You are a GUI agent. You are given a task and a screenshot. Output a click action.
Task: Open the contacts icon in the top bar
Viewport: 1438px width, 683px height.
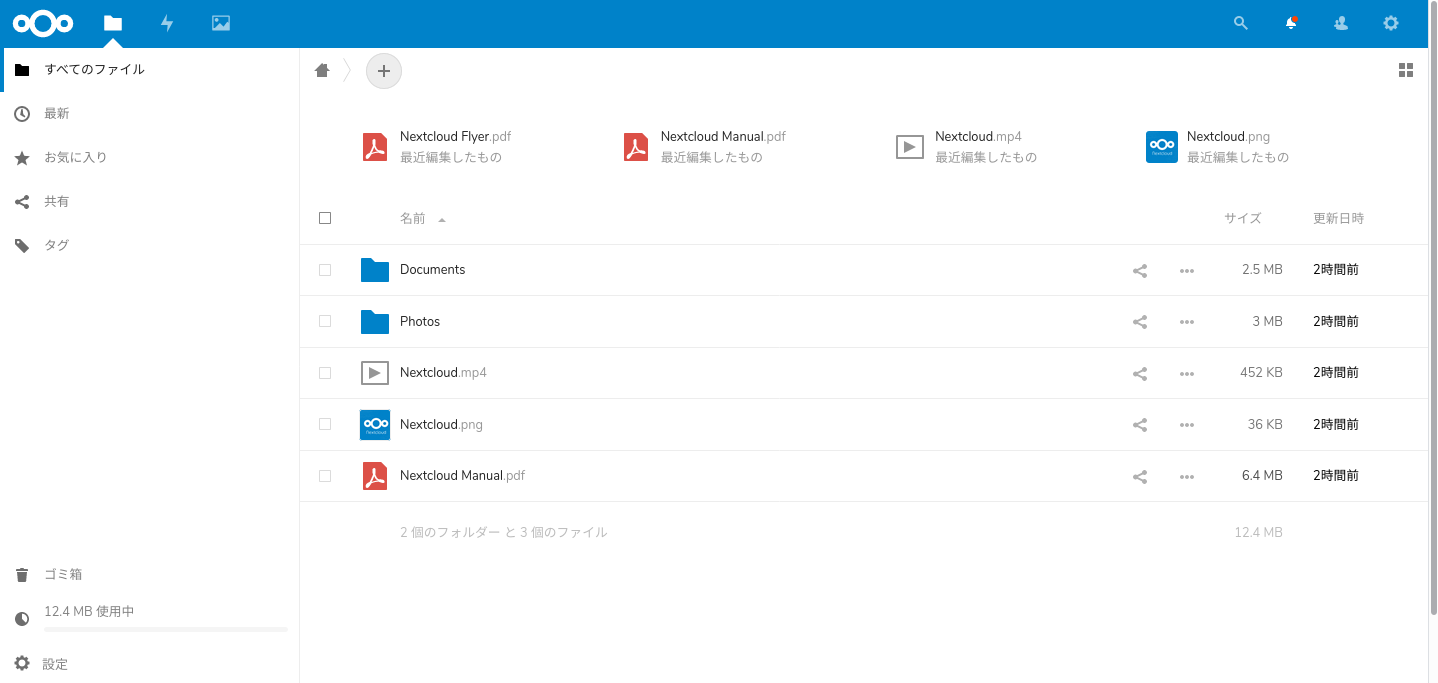(x=1340, y=23)
